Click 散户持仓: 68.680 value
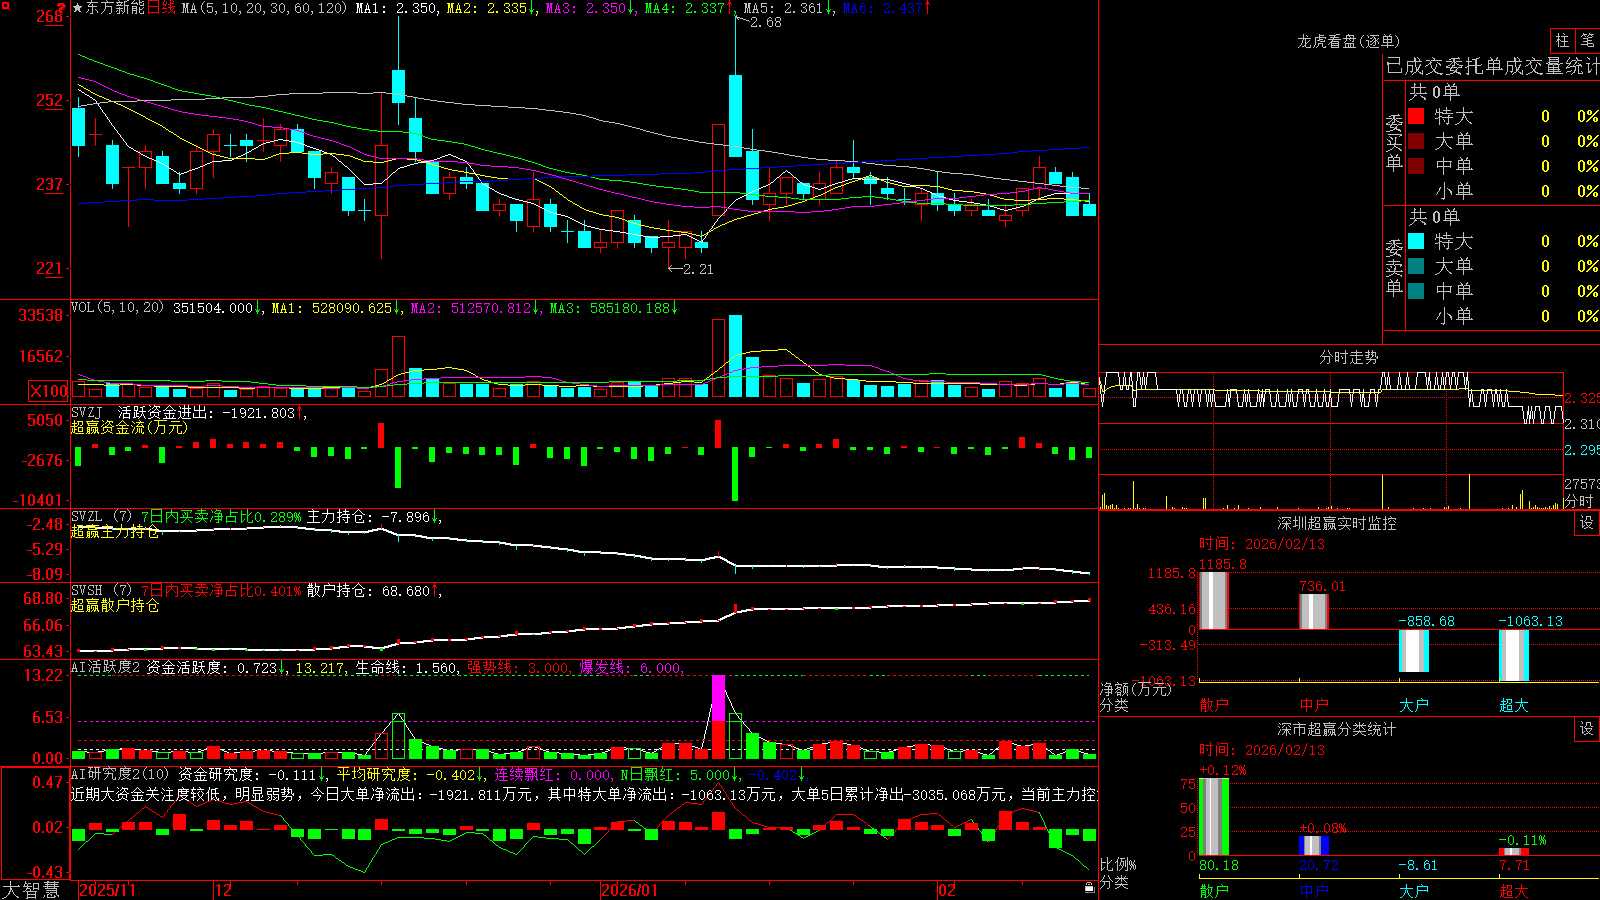The height and width of the screenshot is (900, 1600). (369, 591)
